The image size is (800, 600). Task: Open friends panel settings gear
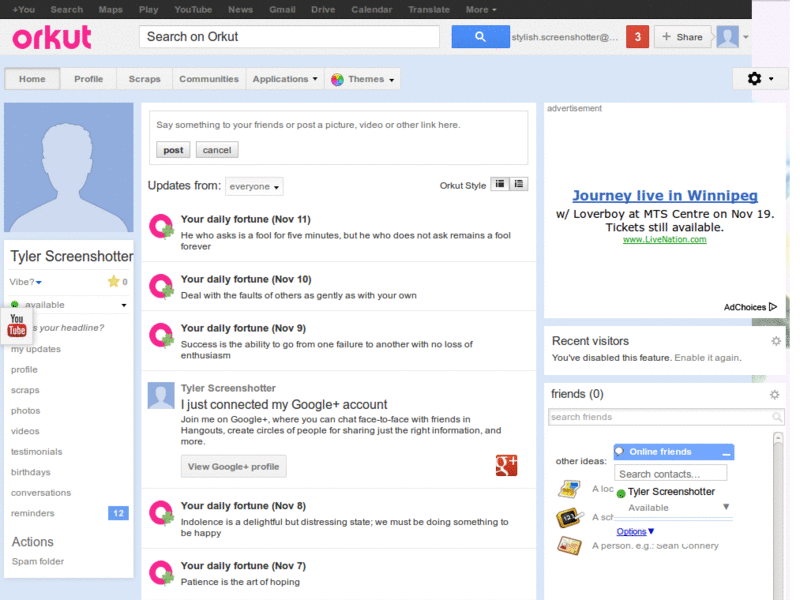pyautogui.click(x=774, y=394)
